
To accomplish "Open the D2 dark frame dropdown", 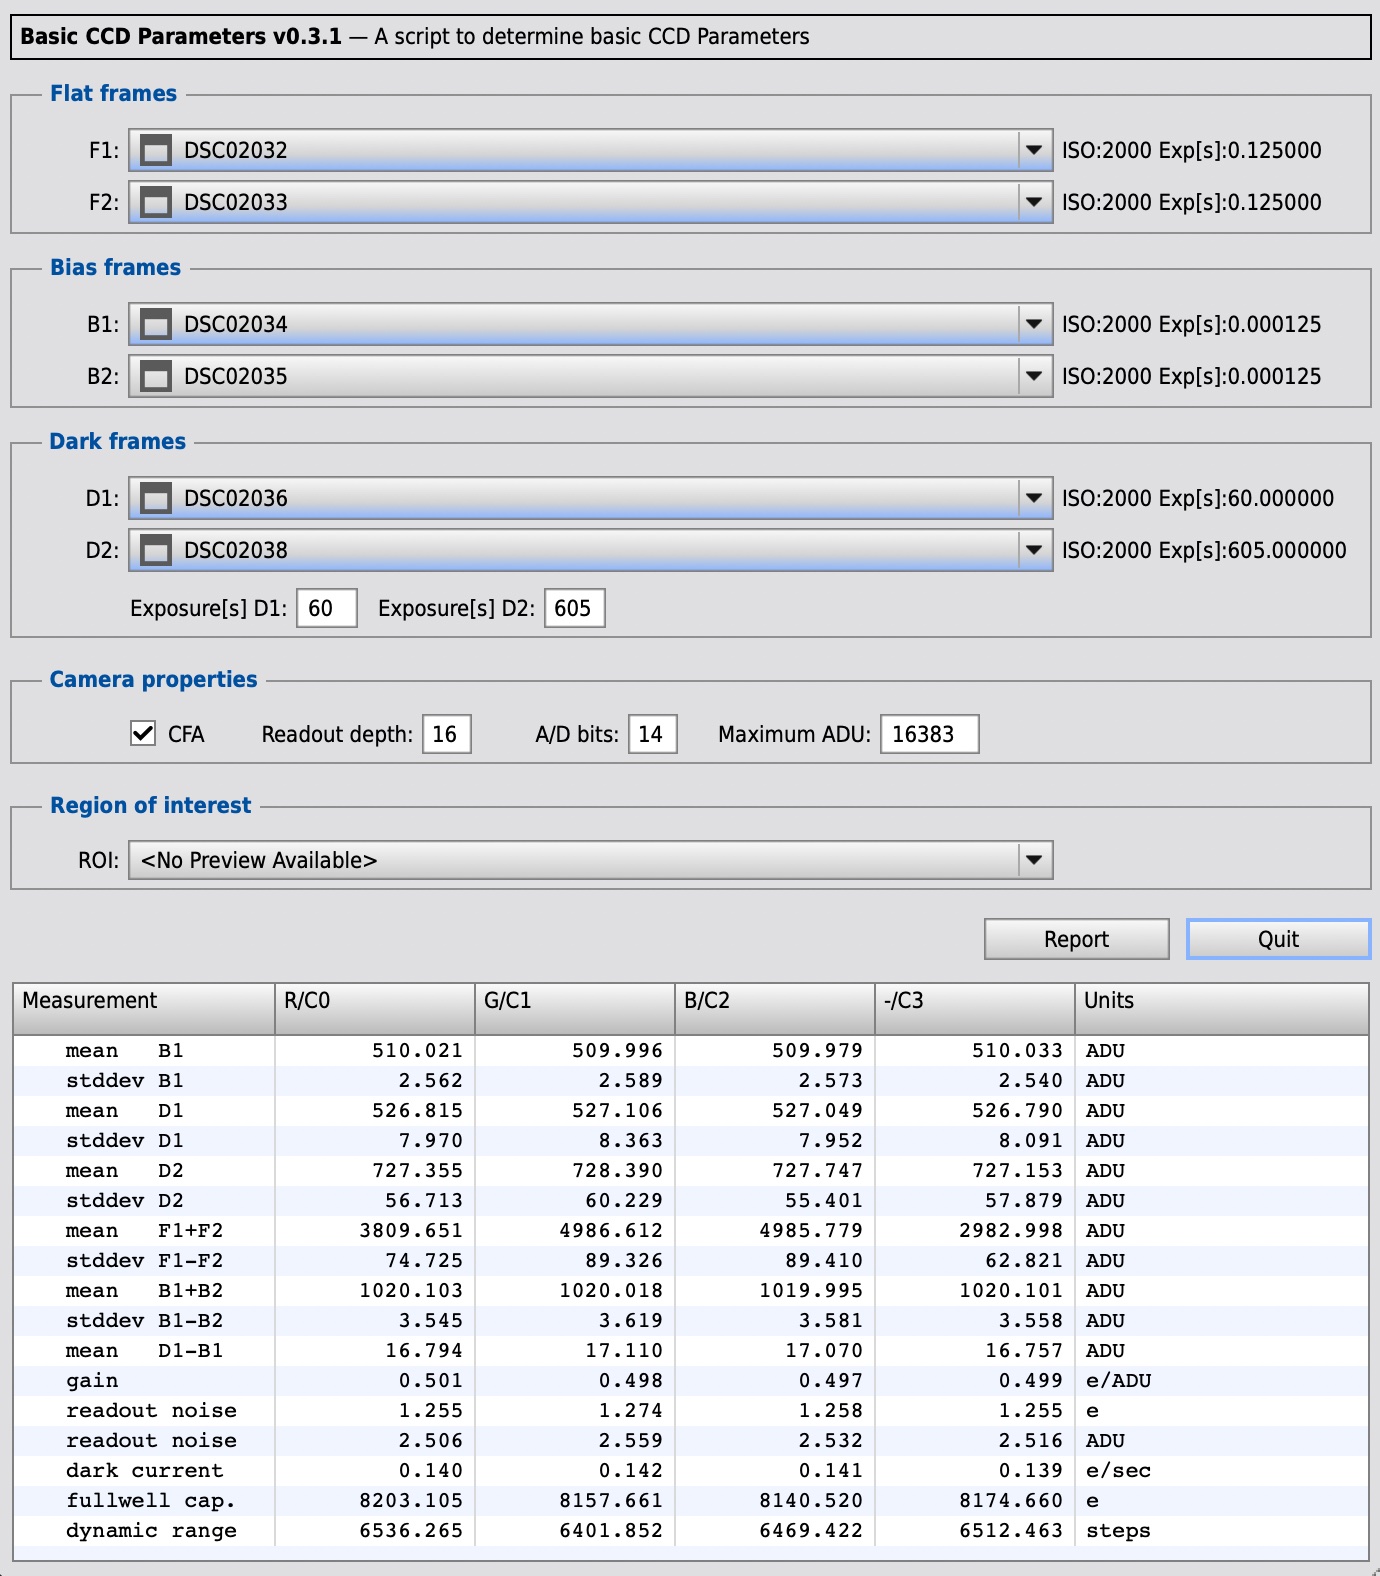I will pyautogui.click(x=1034, y=551).
